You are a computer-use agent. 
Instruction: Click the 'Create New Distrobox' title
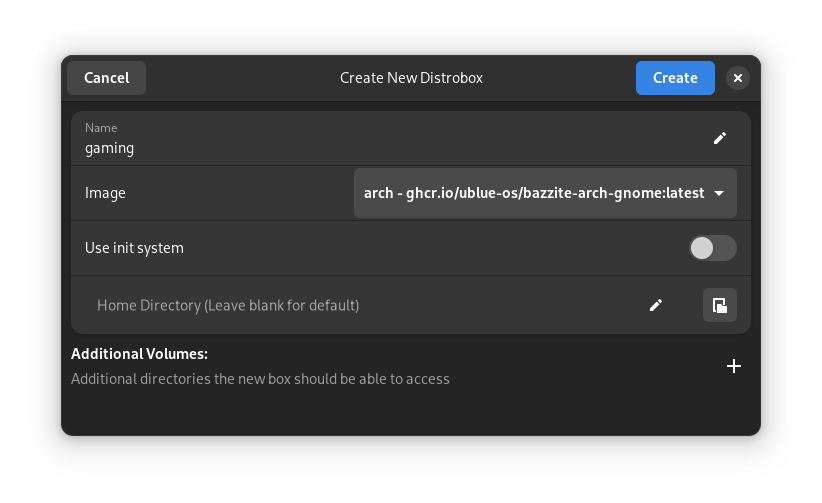click(x=411, y=78)
